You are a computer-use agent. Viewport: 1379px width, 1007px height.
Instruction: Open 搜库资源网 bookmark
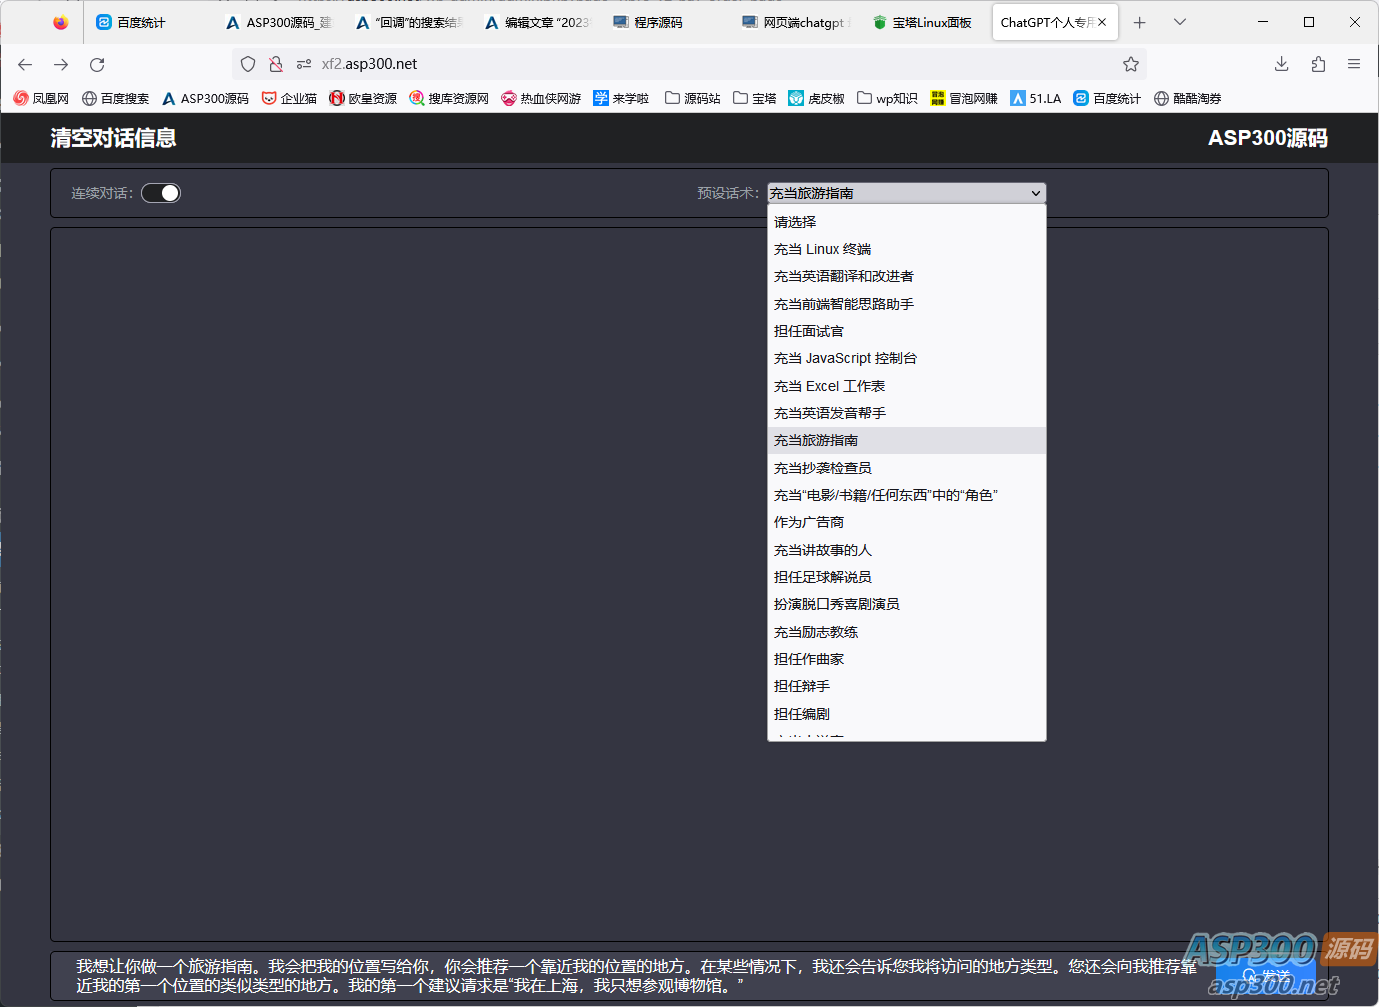(x=449, y=98)
